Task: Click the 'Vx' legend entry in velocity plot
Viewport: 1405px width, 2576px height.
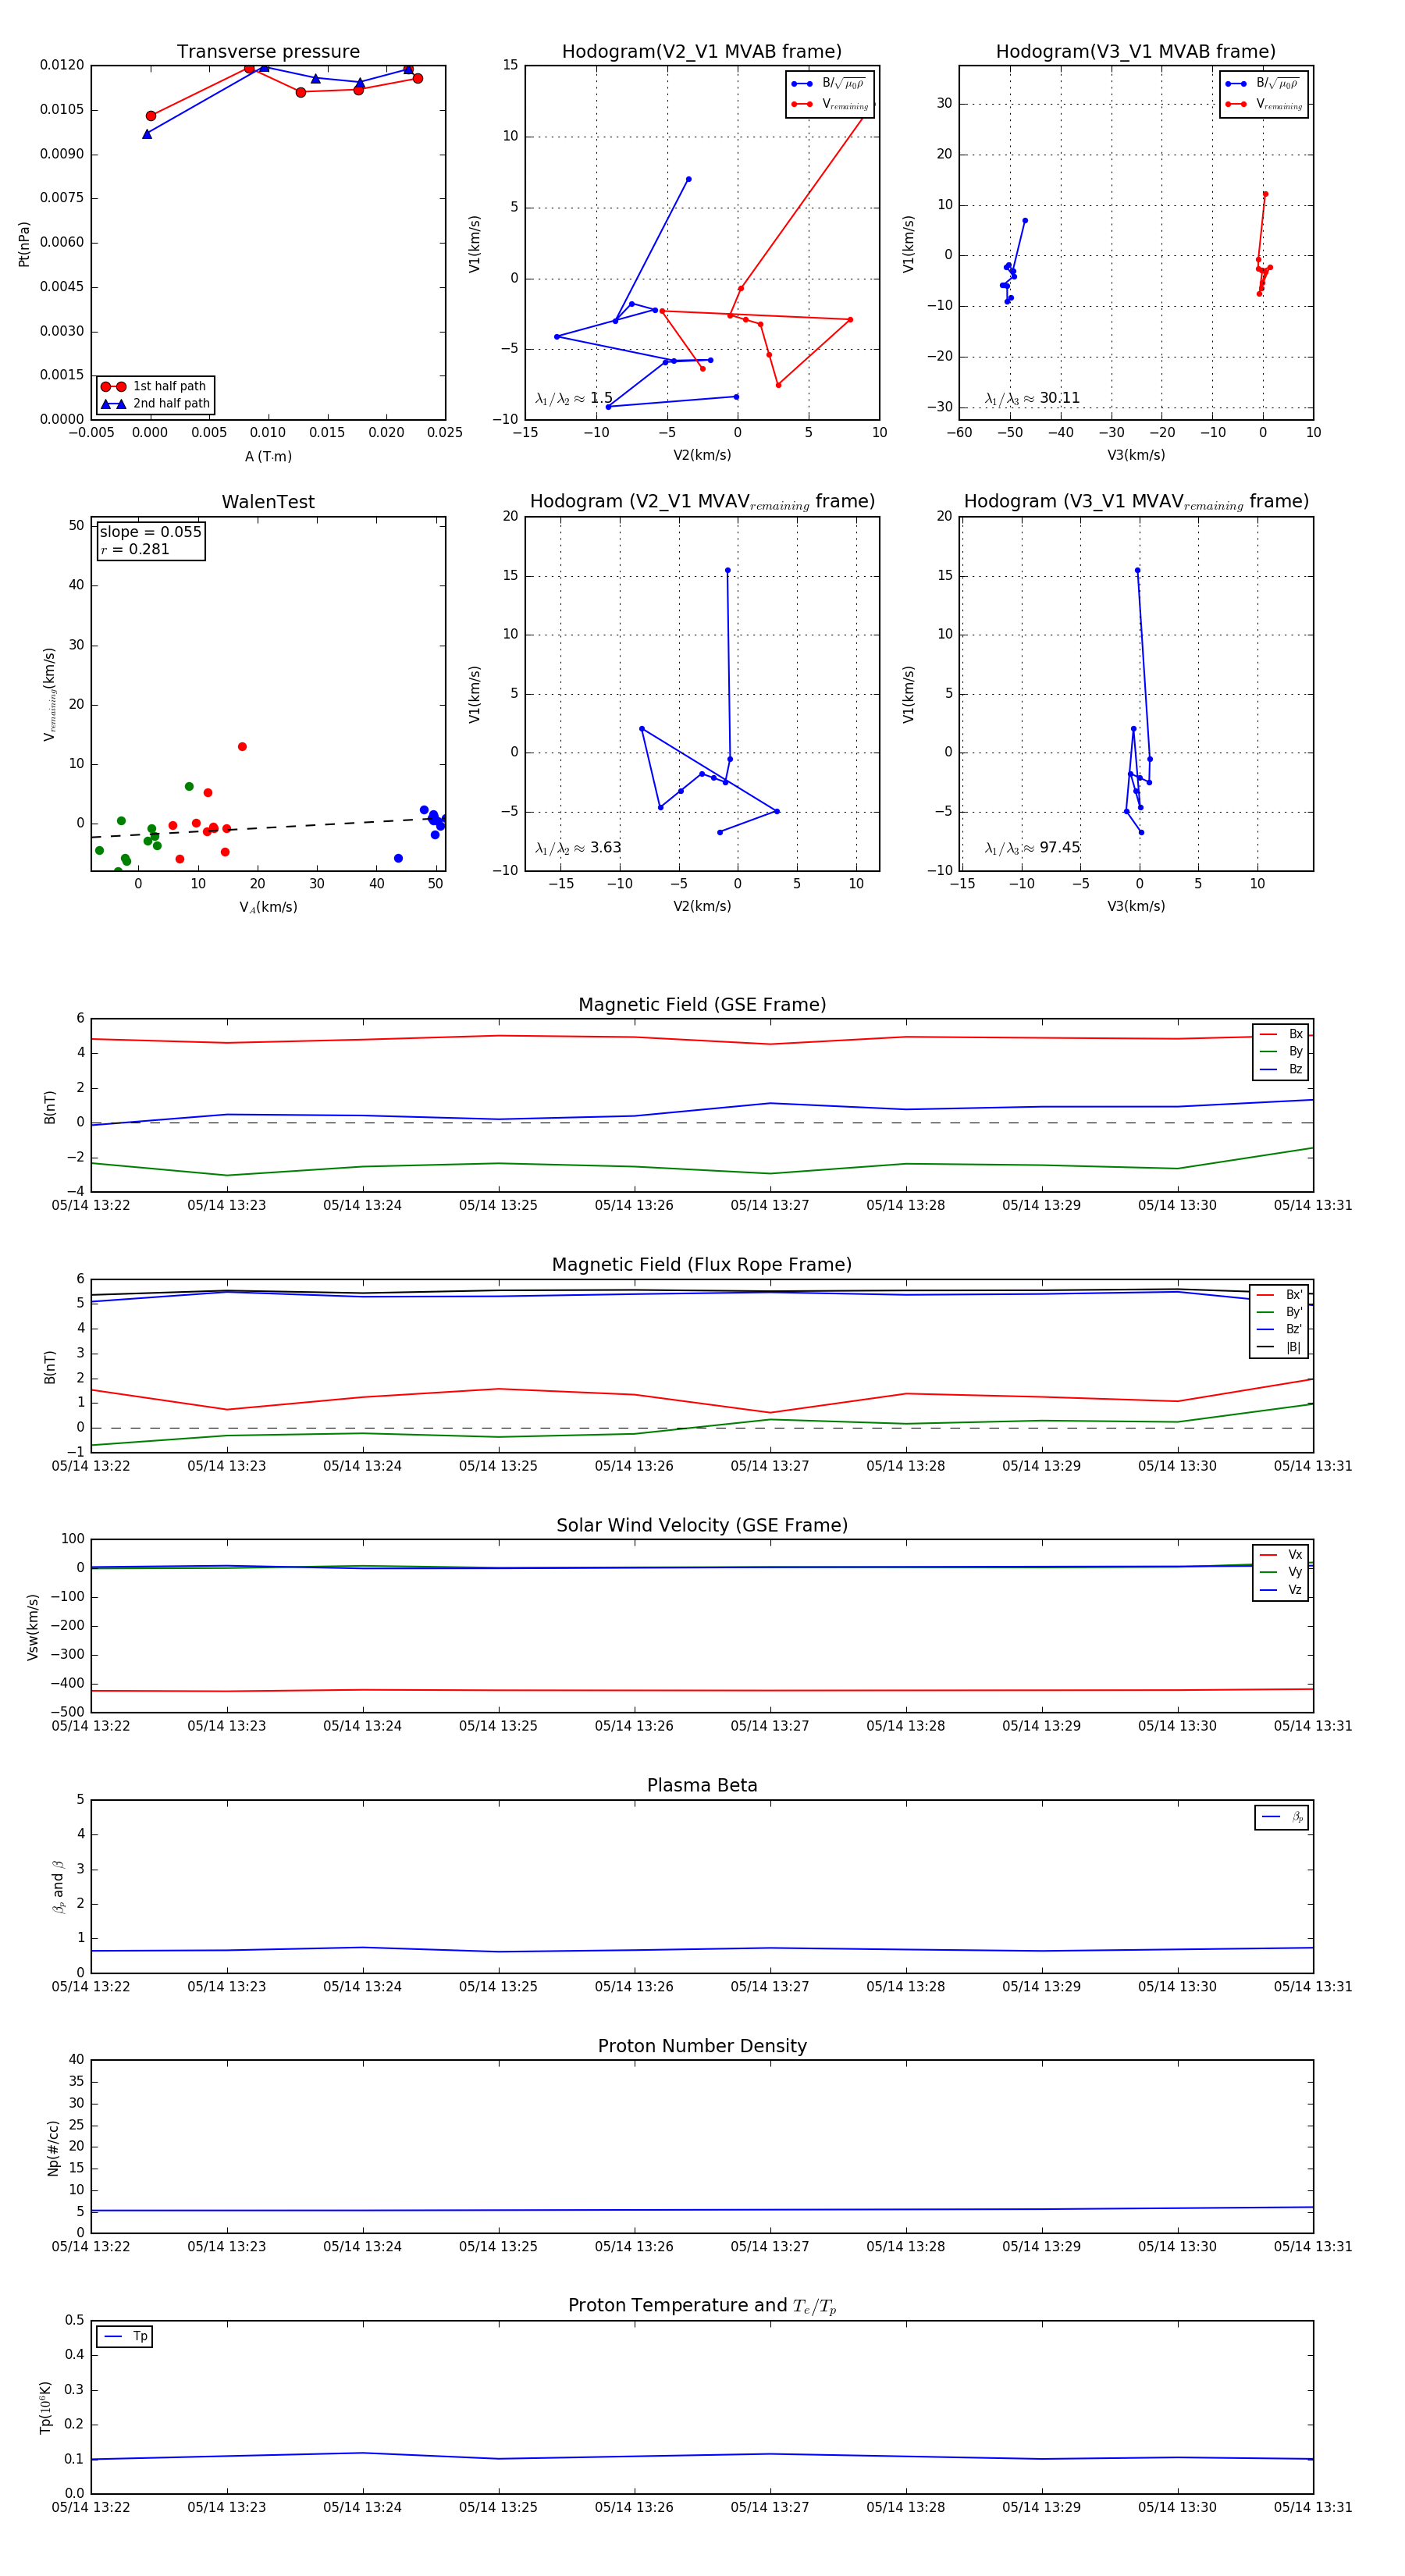Action: coord(1281,1555)
